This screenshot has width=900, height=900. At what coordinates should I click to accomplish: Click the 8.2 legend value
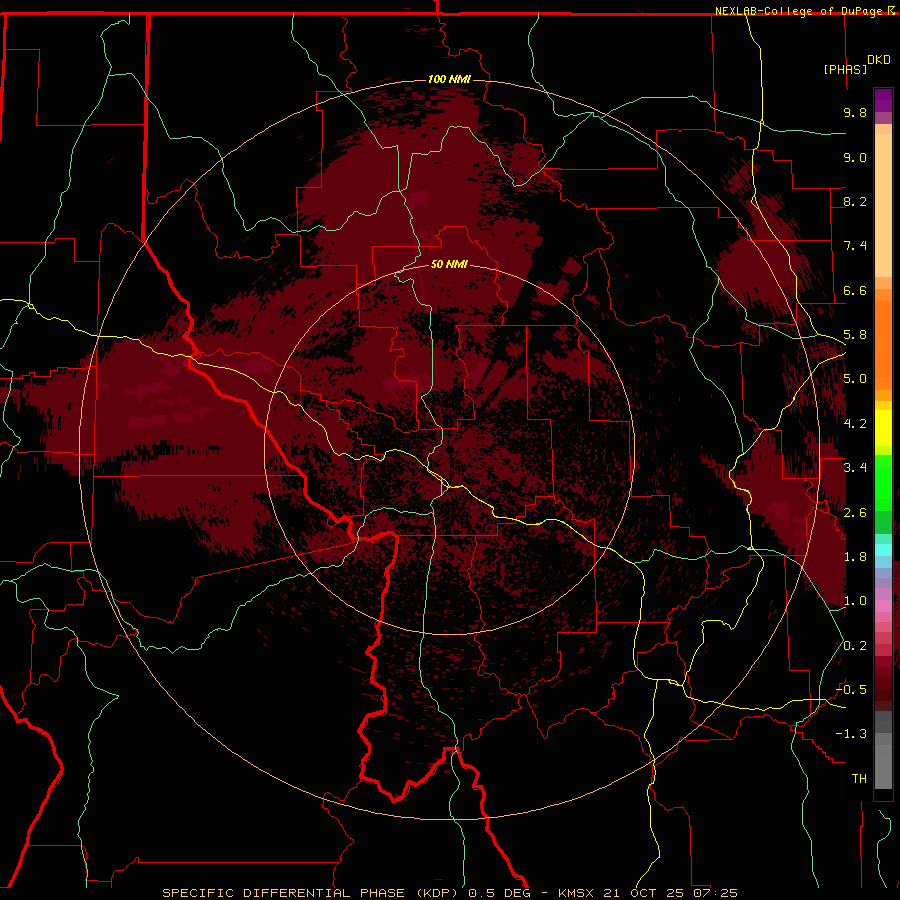pos(855,201)
